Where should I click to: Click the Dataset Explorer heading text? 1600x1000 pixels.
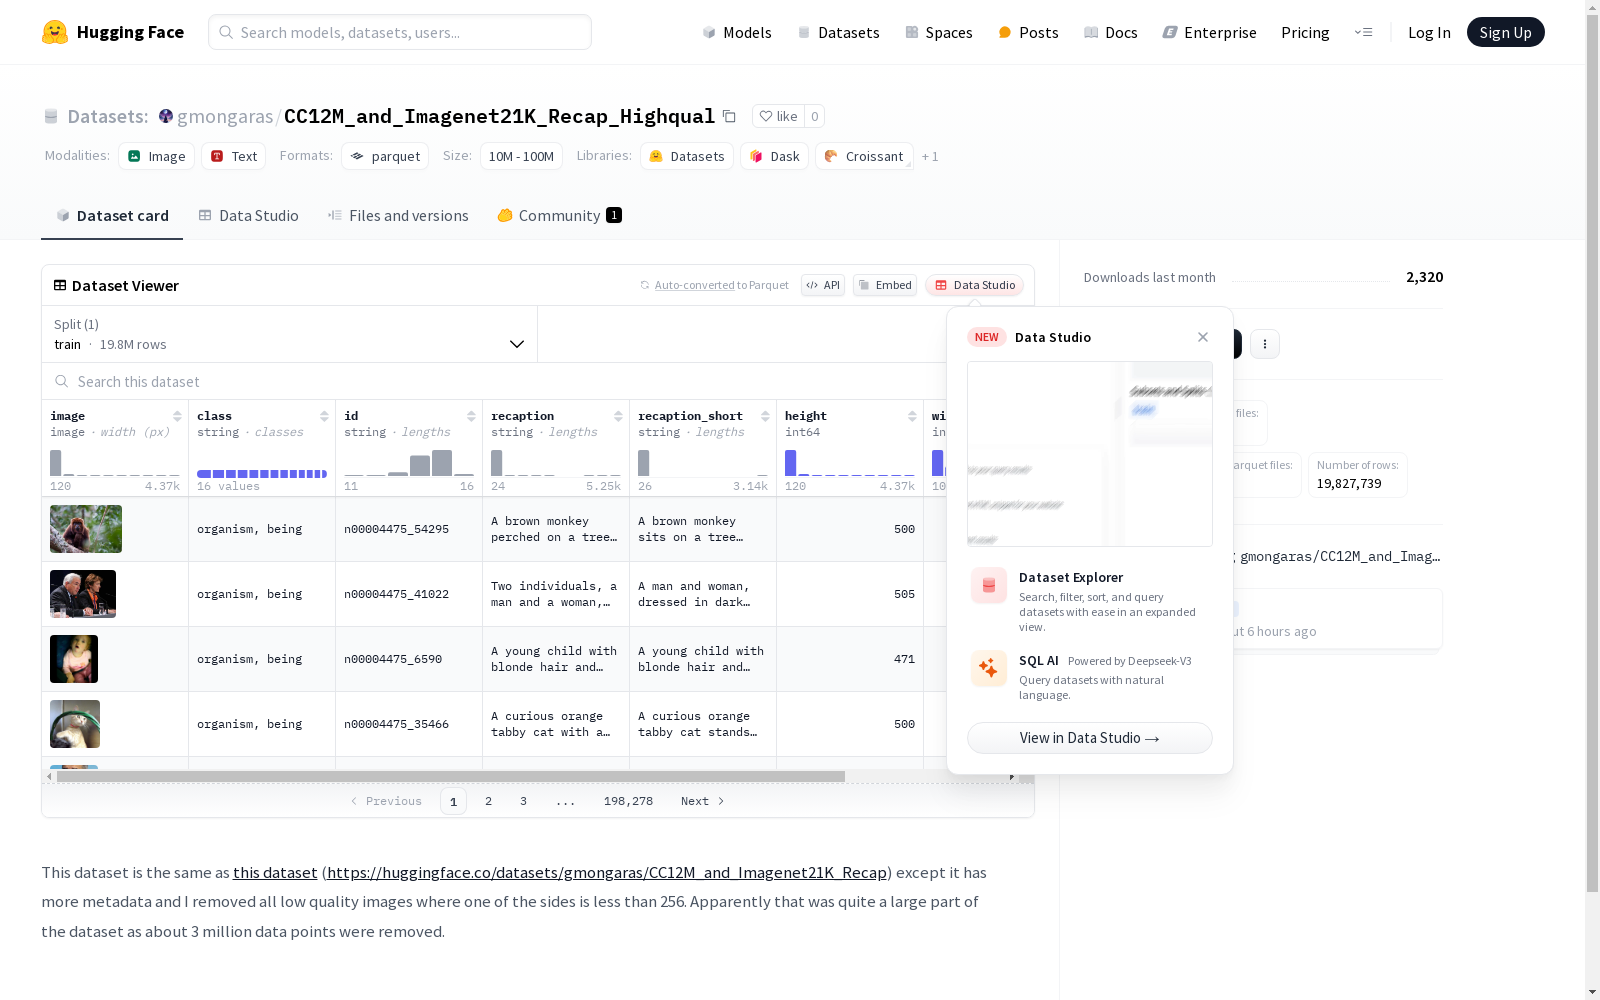[1071, 577]
